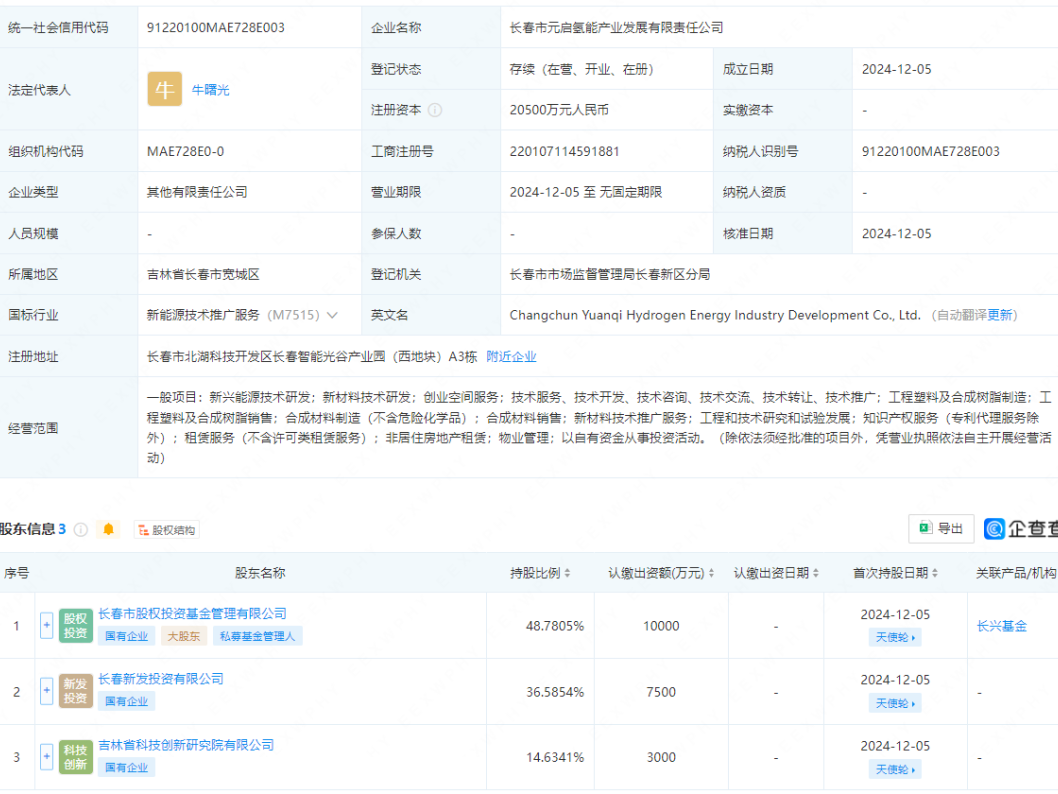The width and height of the screenshot is (1058, 794).
Task: Open the 股权结构 button
Action: tap(167, 530)
